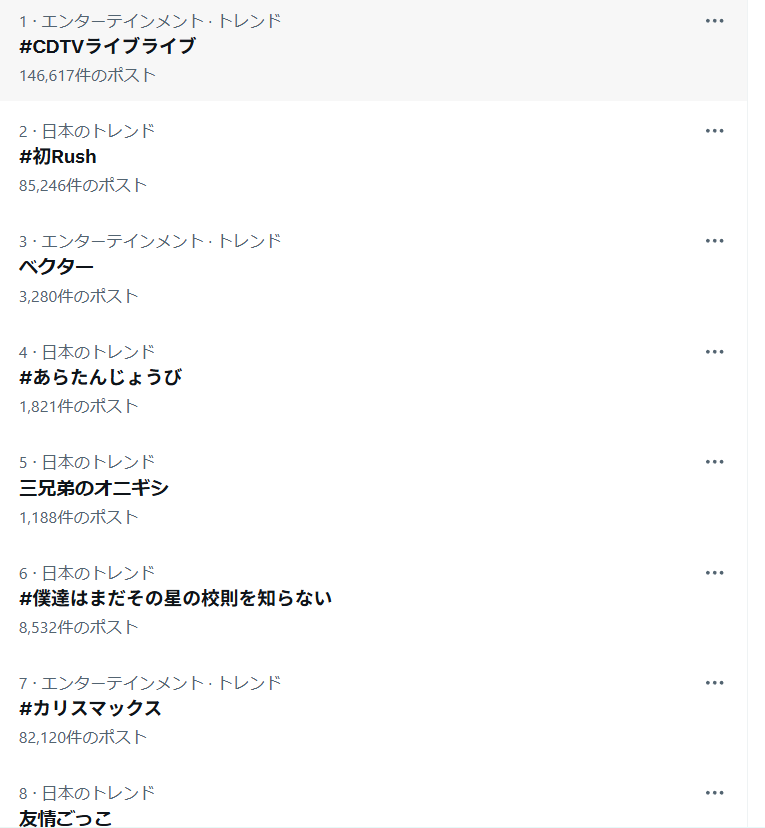Open ellipsis menu for #僕達はまだその星の校則を知らない

(714, 572)
